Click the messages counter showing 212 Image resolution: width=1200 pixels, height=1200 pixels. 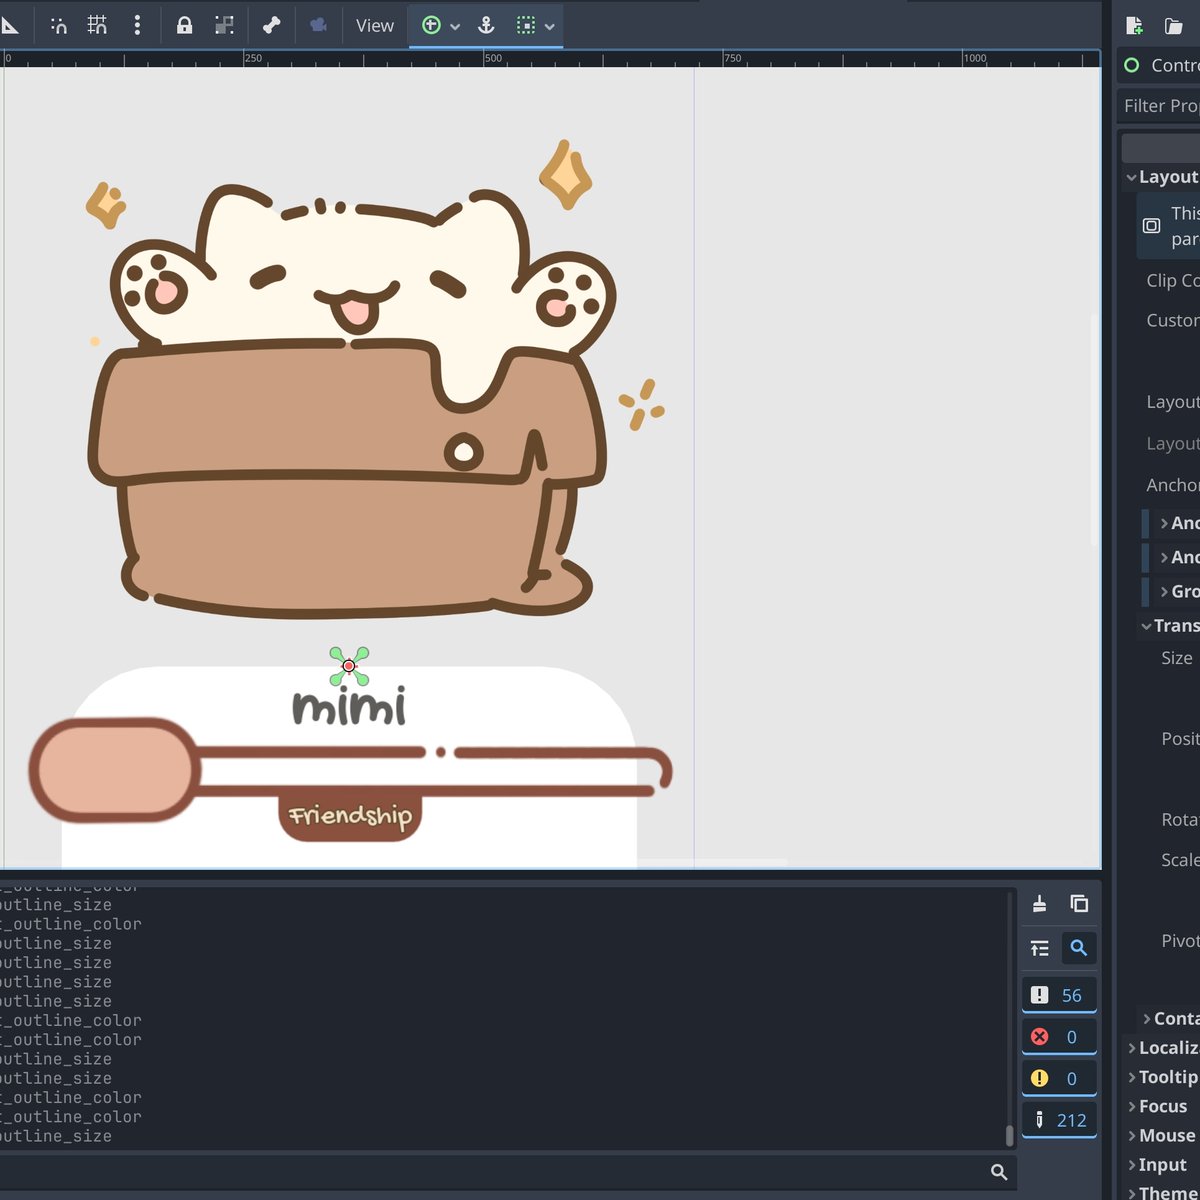tap(1059, 1119)
